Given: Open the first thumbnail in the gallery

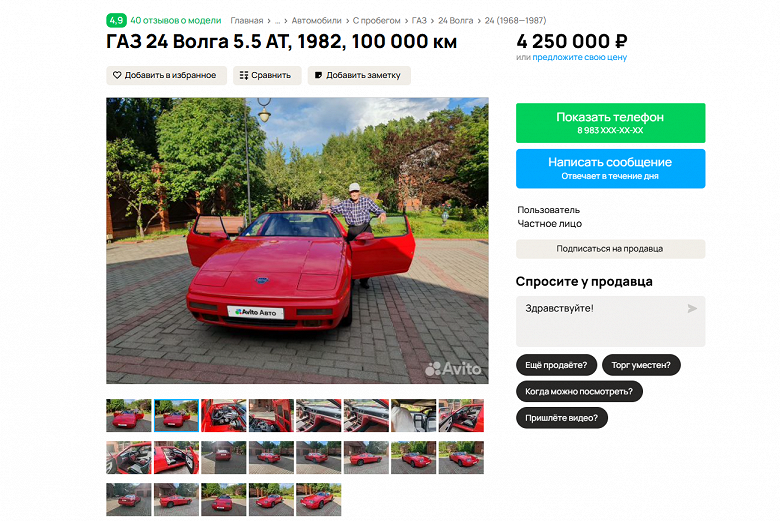Looking at the screenshot, I should click(128, 415).
